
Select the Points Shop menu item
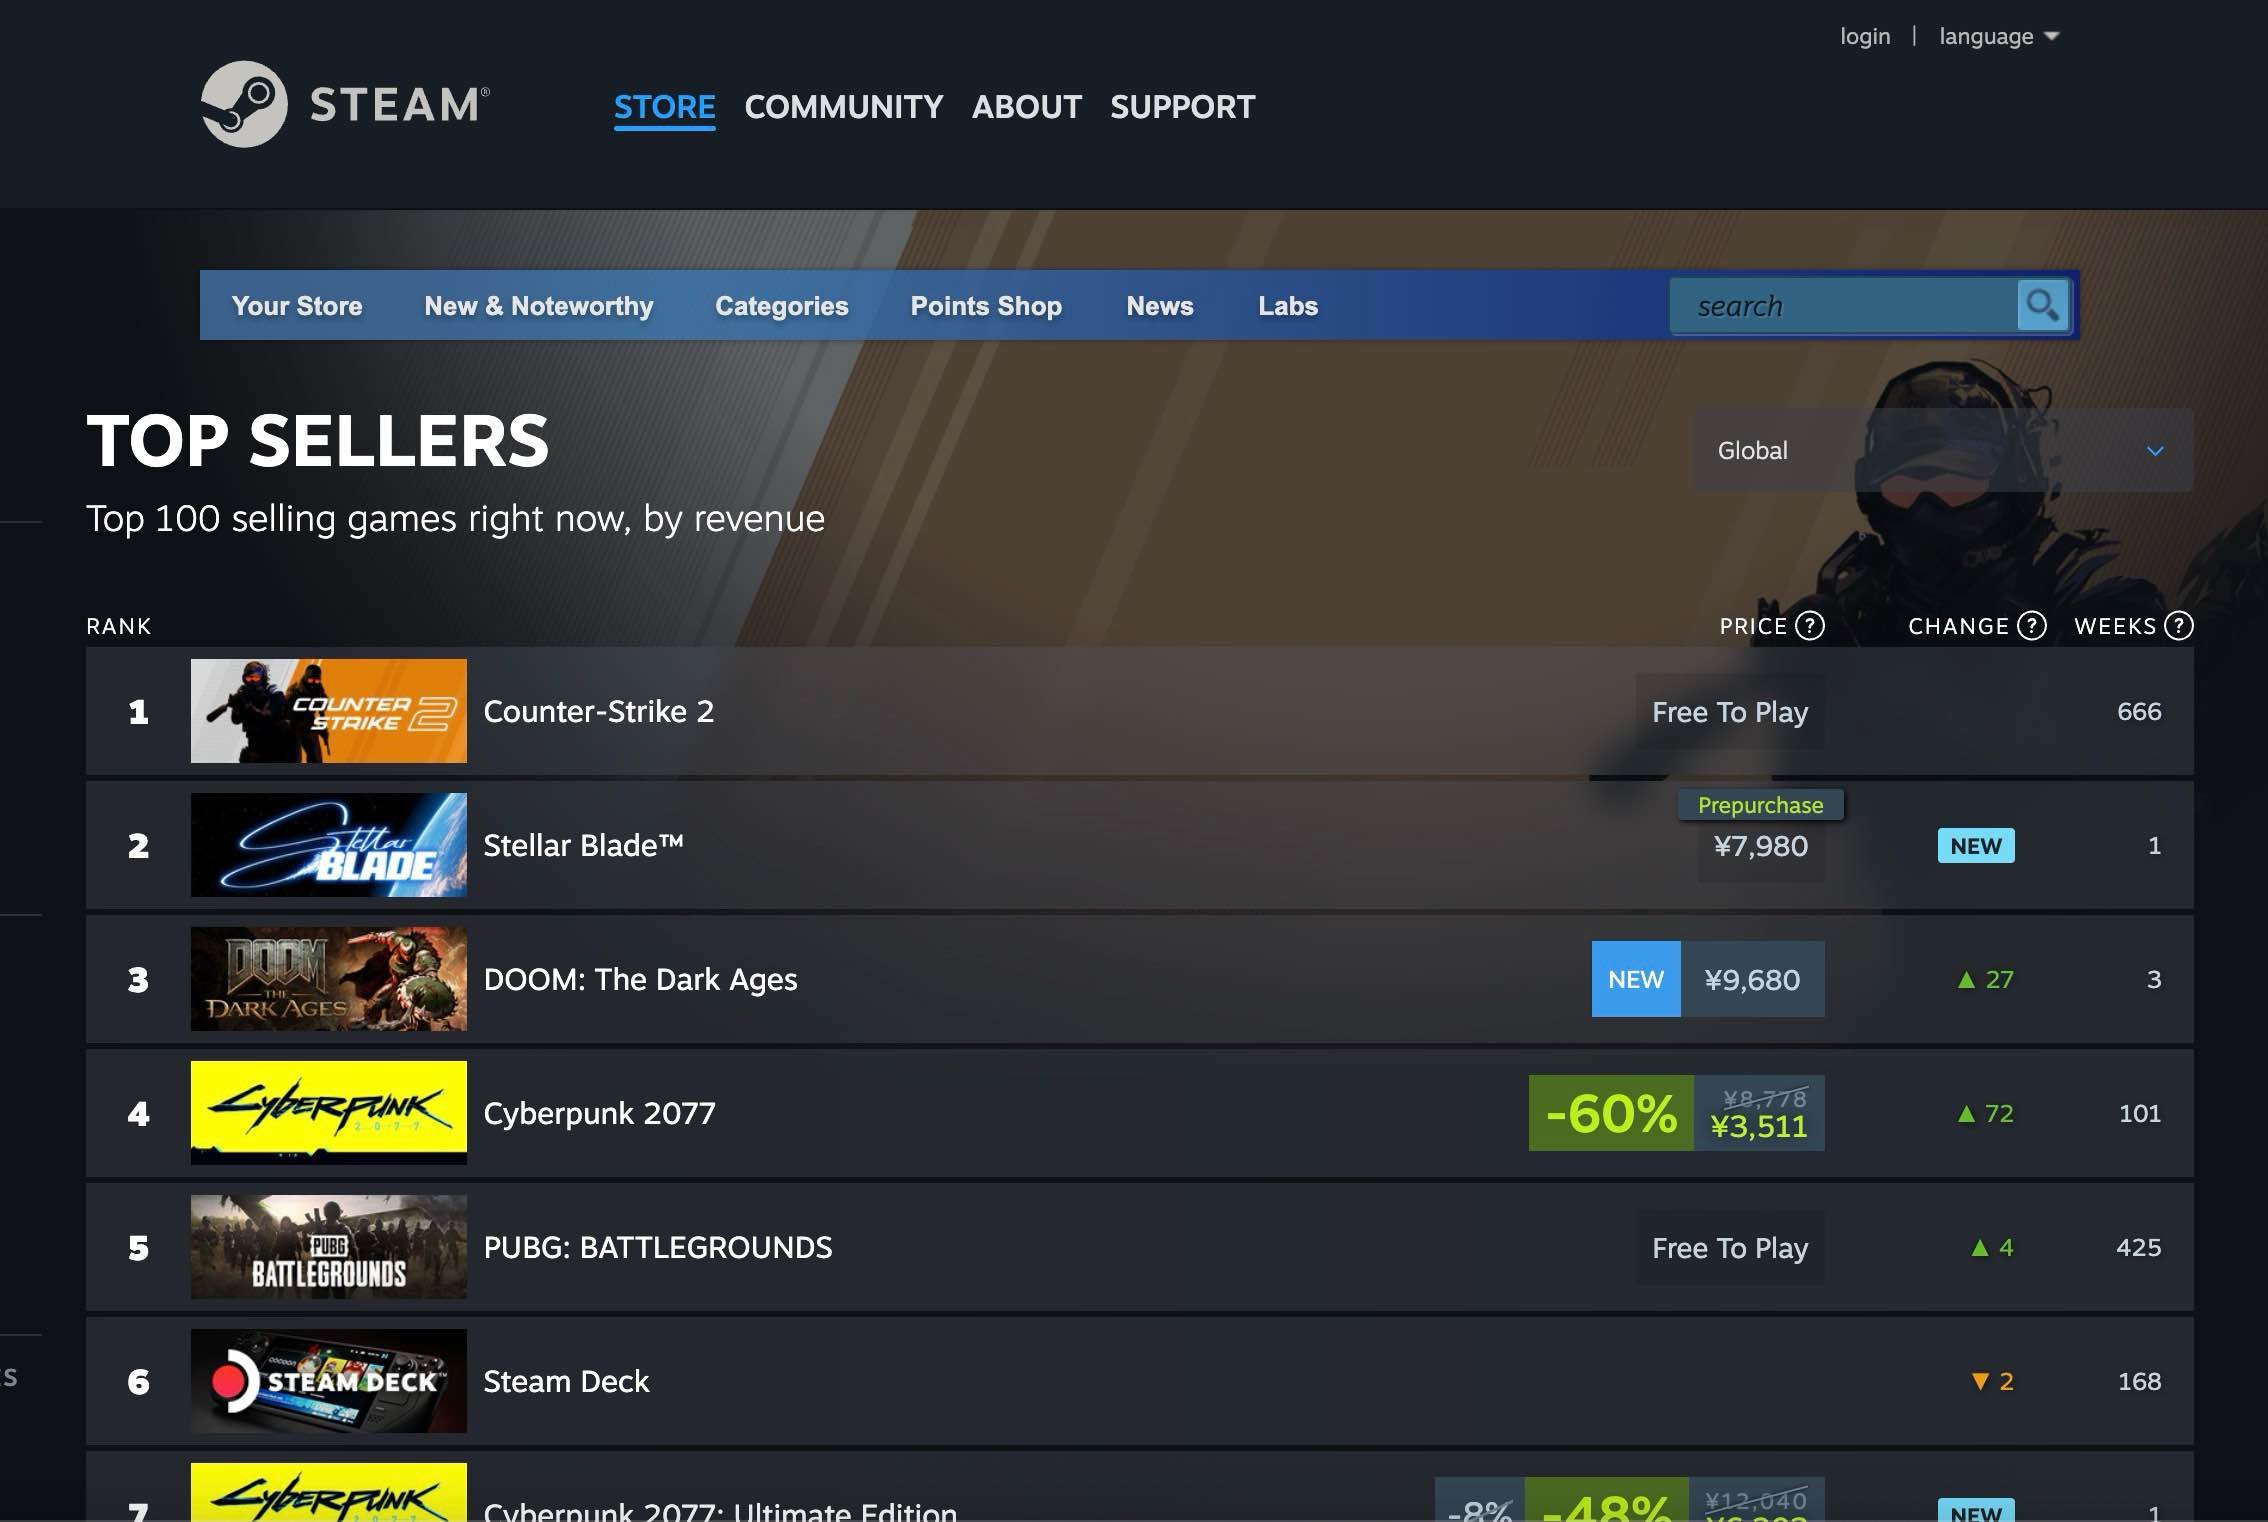(986, 306)
